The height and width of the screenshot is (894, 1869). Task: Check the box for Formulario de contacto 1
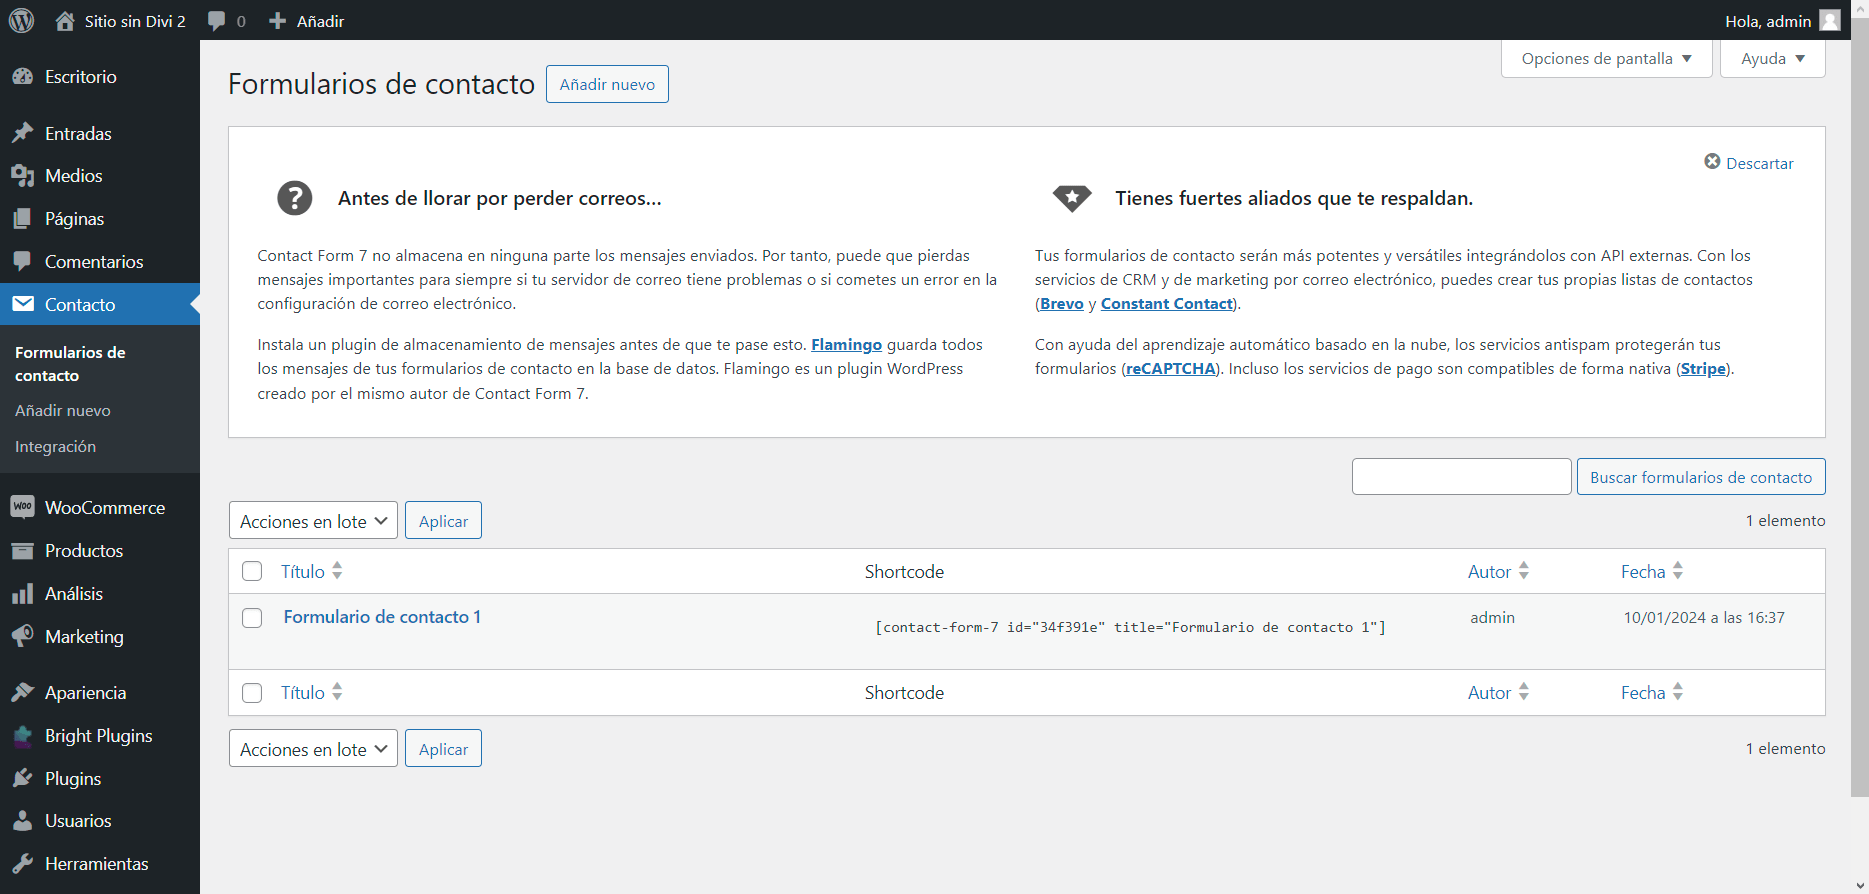(x=252, y=618)
